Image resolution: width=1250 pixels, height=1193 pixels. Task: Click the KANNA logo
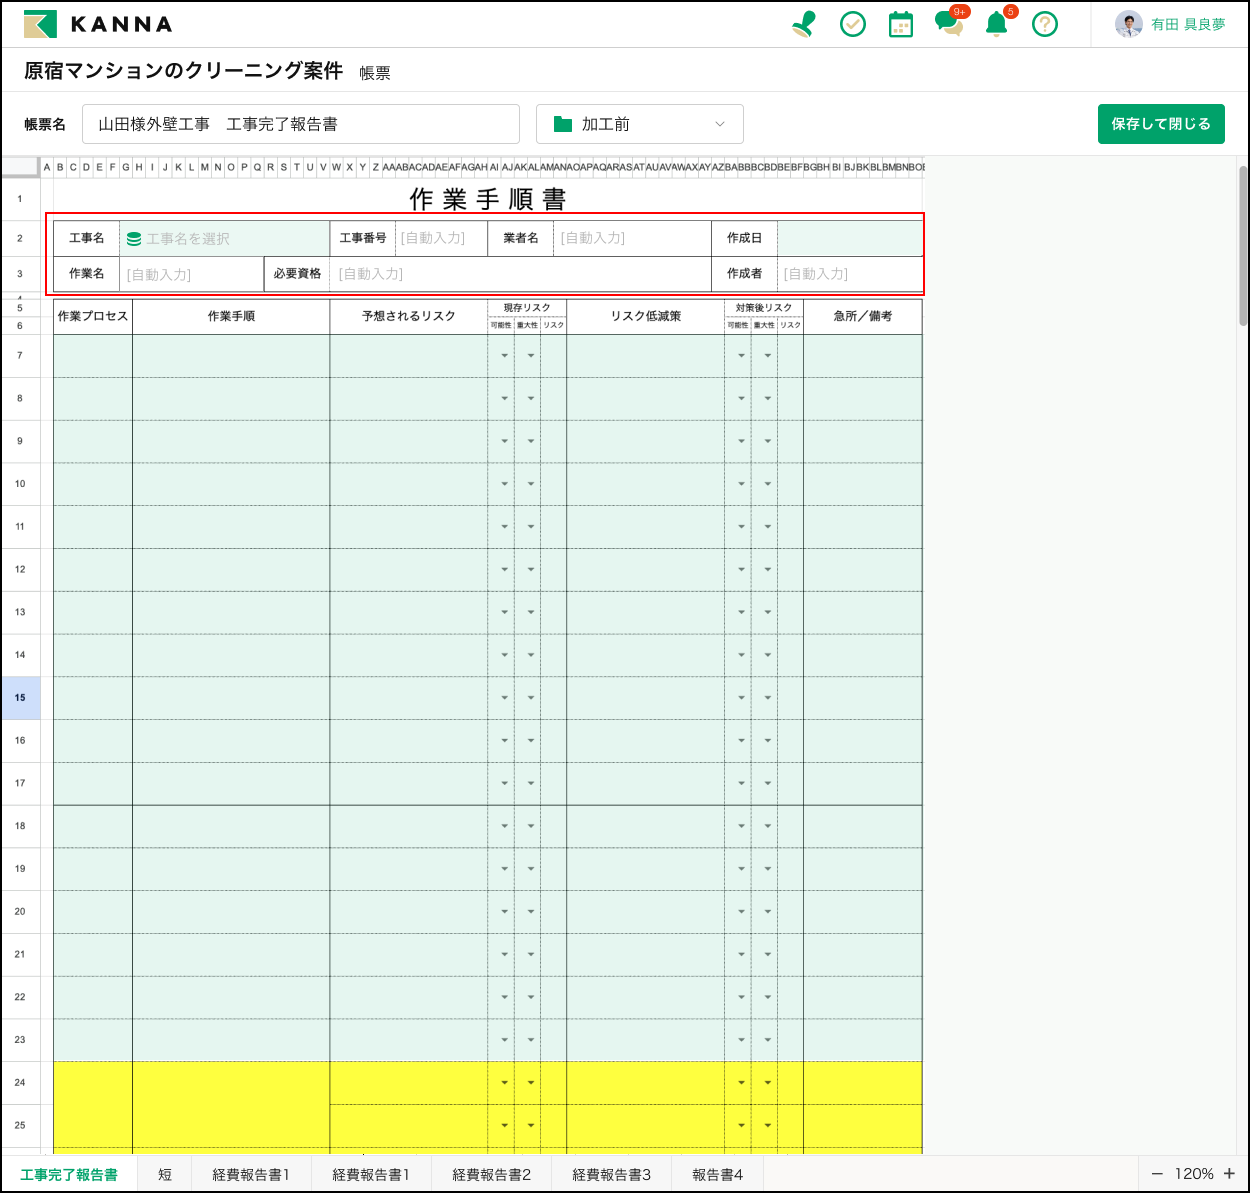(98, 24)
